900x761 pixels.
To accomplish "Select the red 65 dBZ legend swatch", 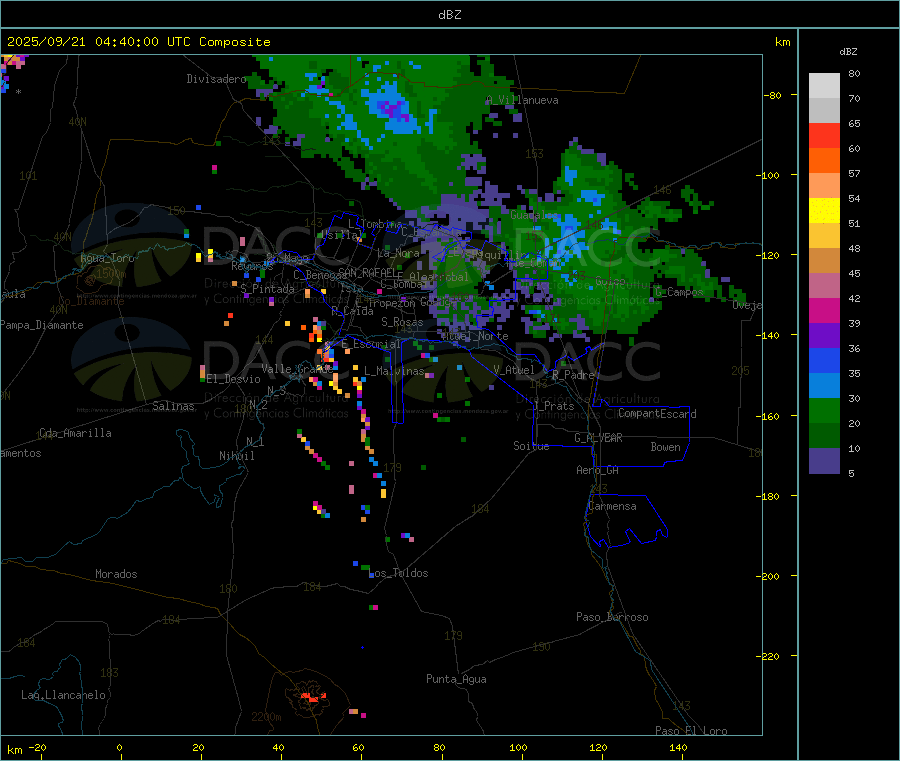I will tap(824, 135).
